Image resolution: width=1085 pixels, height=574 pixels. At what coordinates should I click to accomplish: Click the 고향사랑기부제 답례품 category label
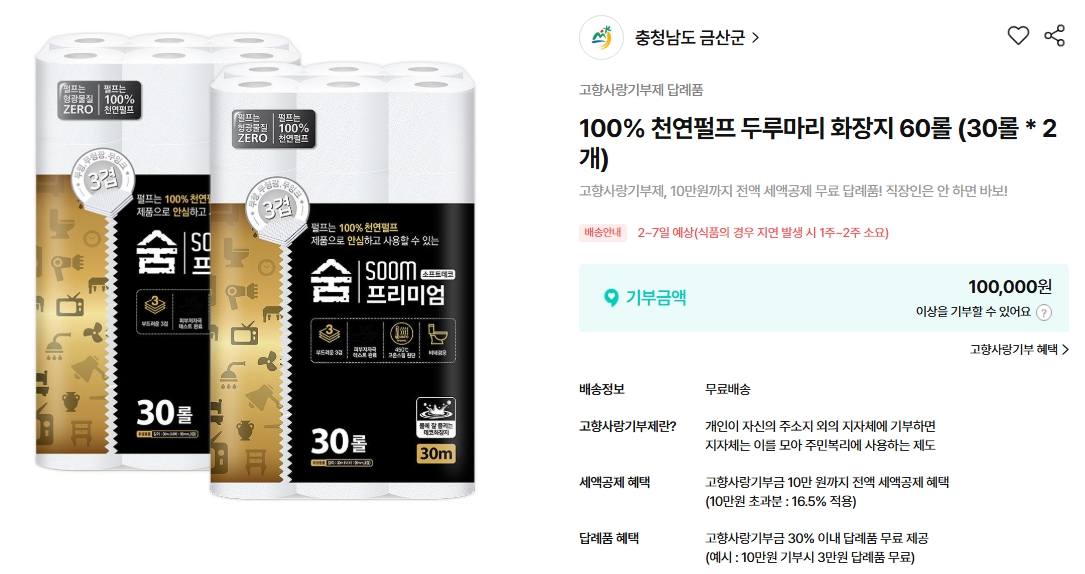pyautogui.click(x=641, y=90)
